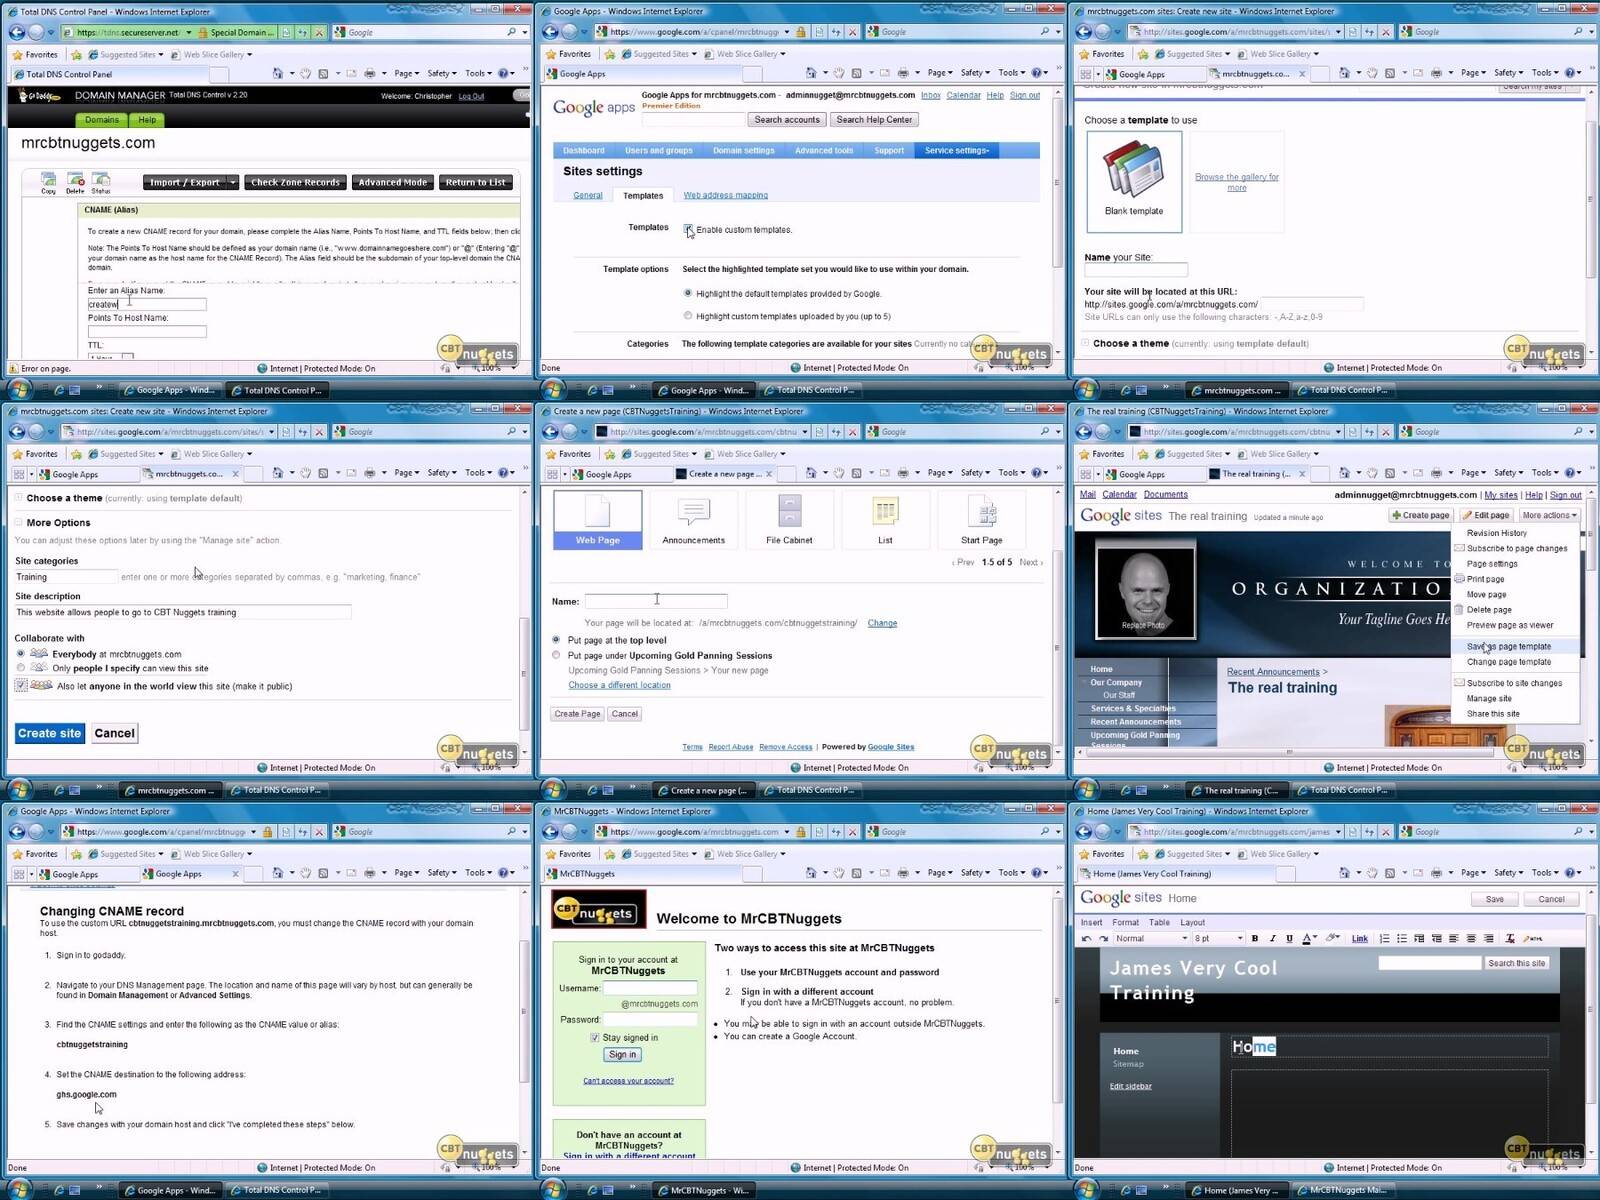Choose Blank template thumbnail in Create new site
This screenshot has height=1200, width=1600.
1134,181
